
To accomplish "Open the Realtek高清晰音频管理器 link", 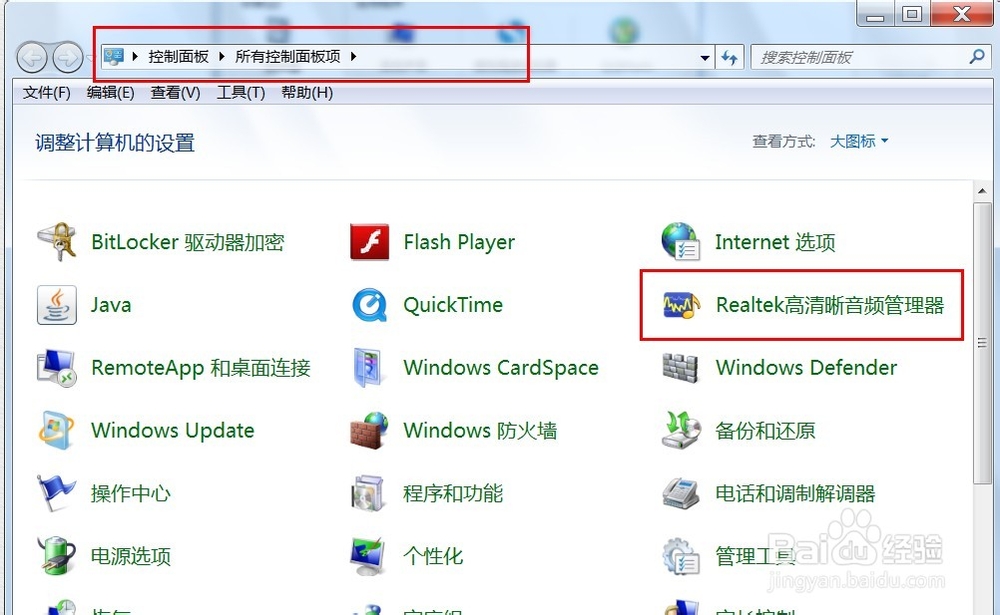I will pyautogui.click(x=830, y=305).
